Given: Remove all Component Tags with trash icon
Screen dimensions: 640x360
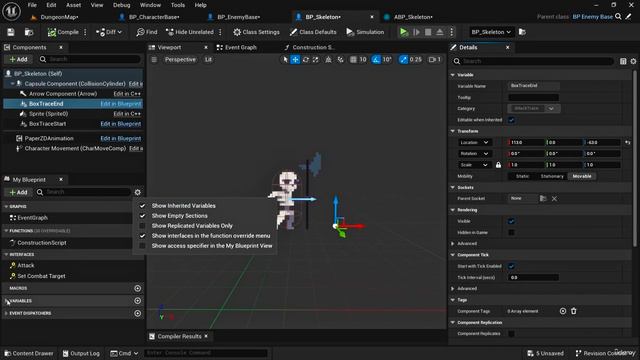Looking at the screenshot, I should [574, 311].
